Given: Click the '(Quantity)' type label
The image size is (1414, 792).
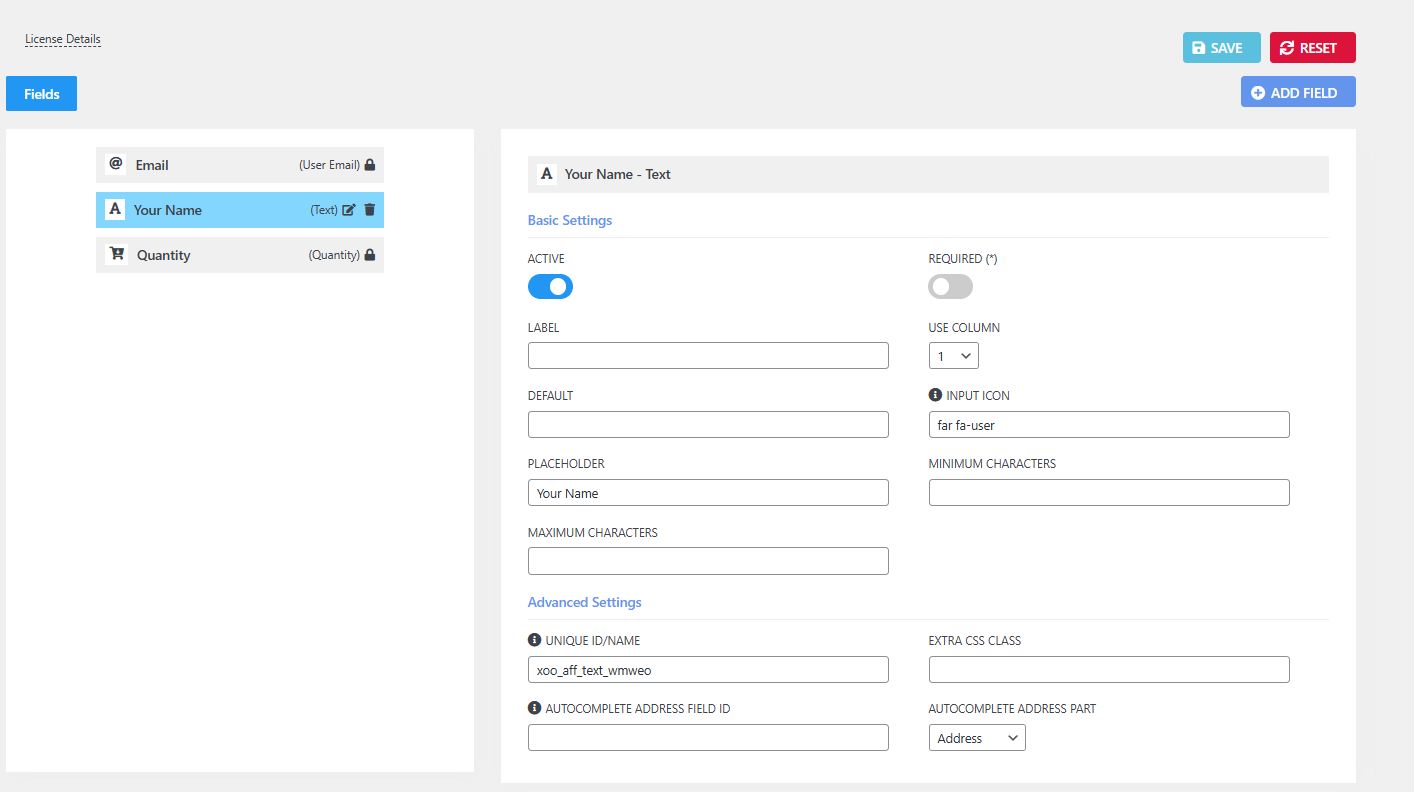Looking at the screenshot, I should click(x=334, y=255).
